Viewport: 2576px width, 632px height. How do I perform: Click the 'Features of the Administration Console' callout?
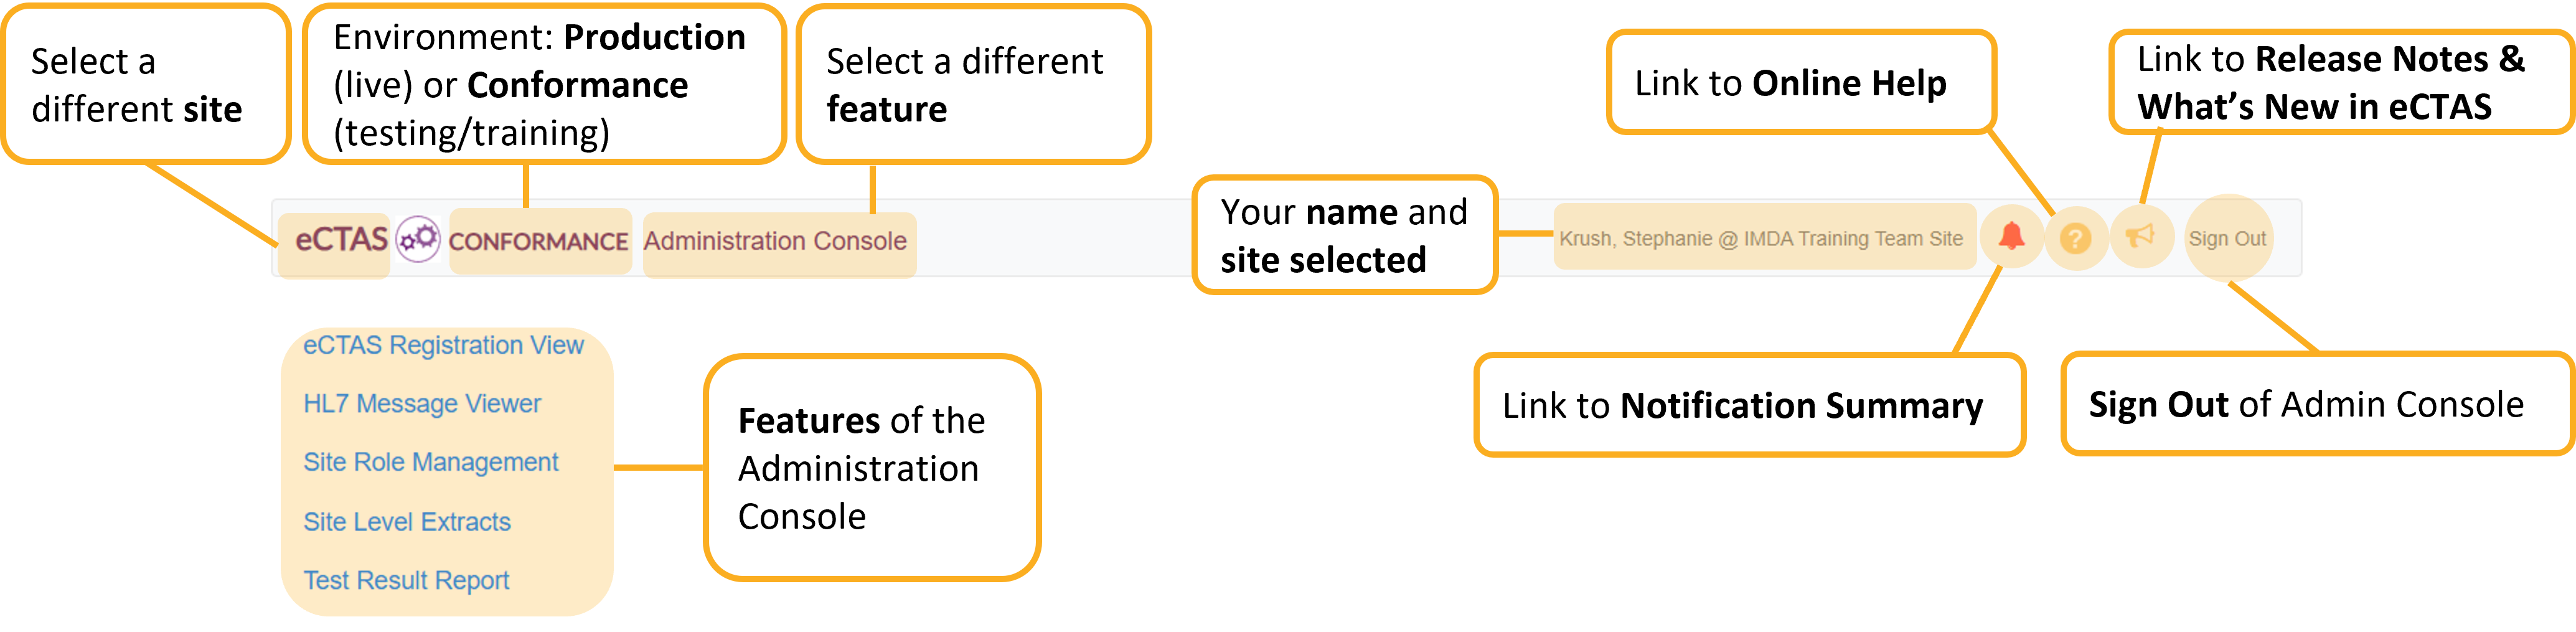point(871,468)
